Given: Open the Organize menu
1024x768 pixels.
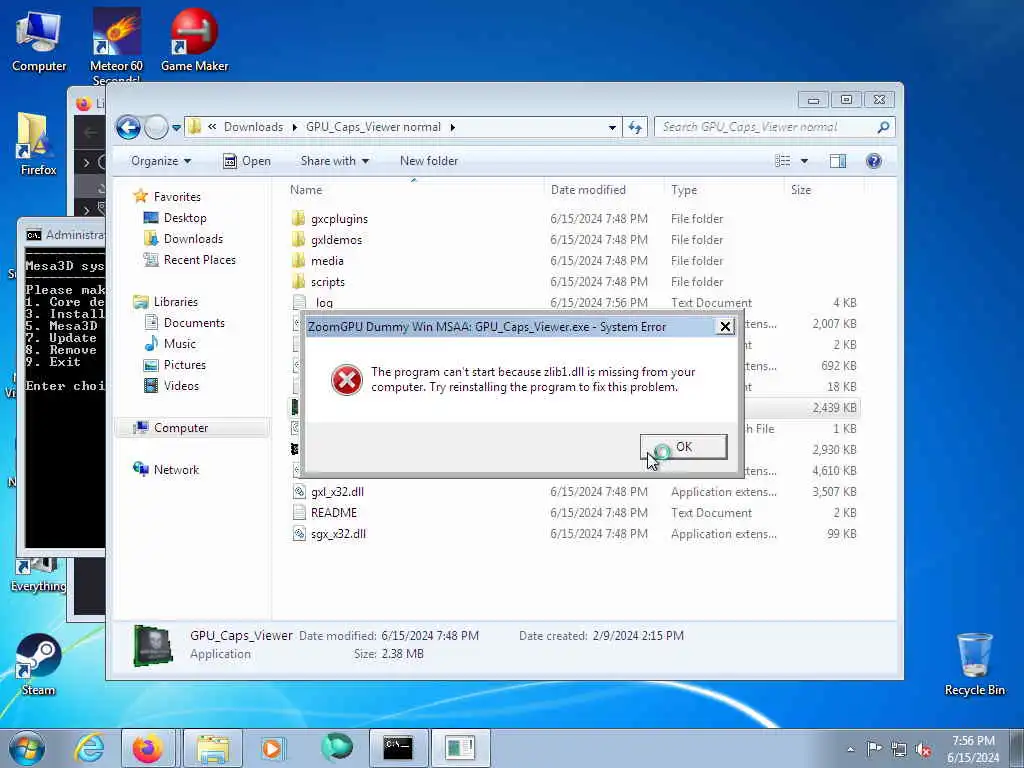Looking at the screenshot, I should [x=161, y=161].
